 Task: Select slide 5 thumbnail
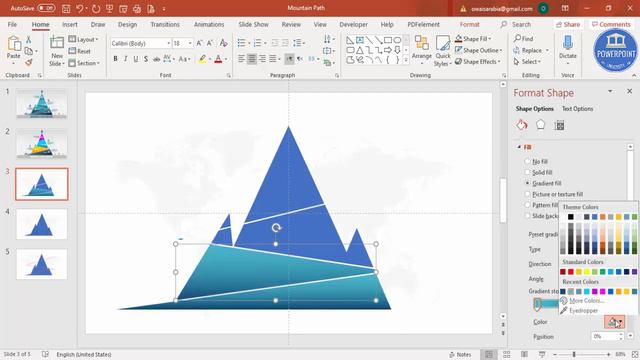[42, 264]
